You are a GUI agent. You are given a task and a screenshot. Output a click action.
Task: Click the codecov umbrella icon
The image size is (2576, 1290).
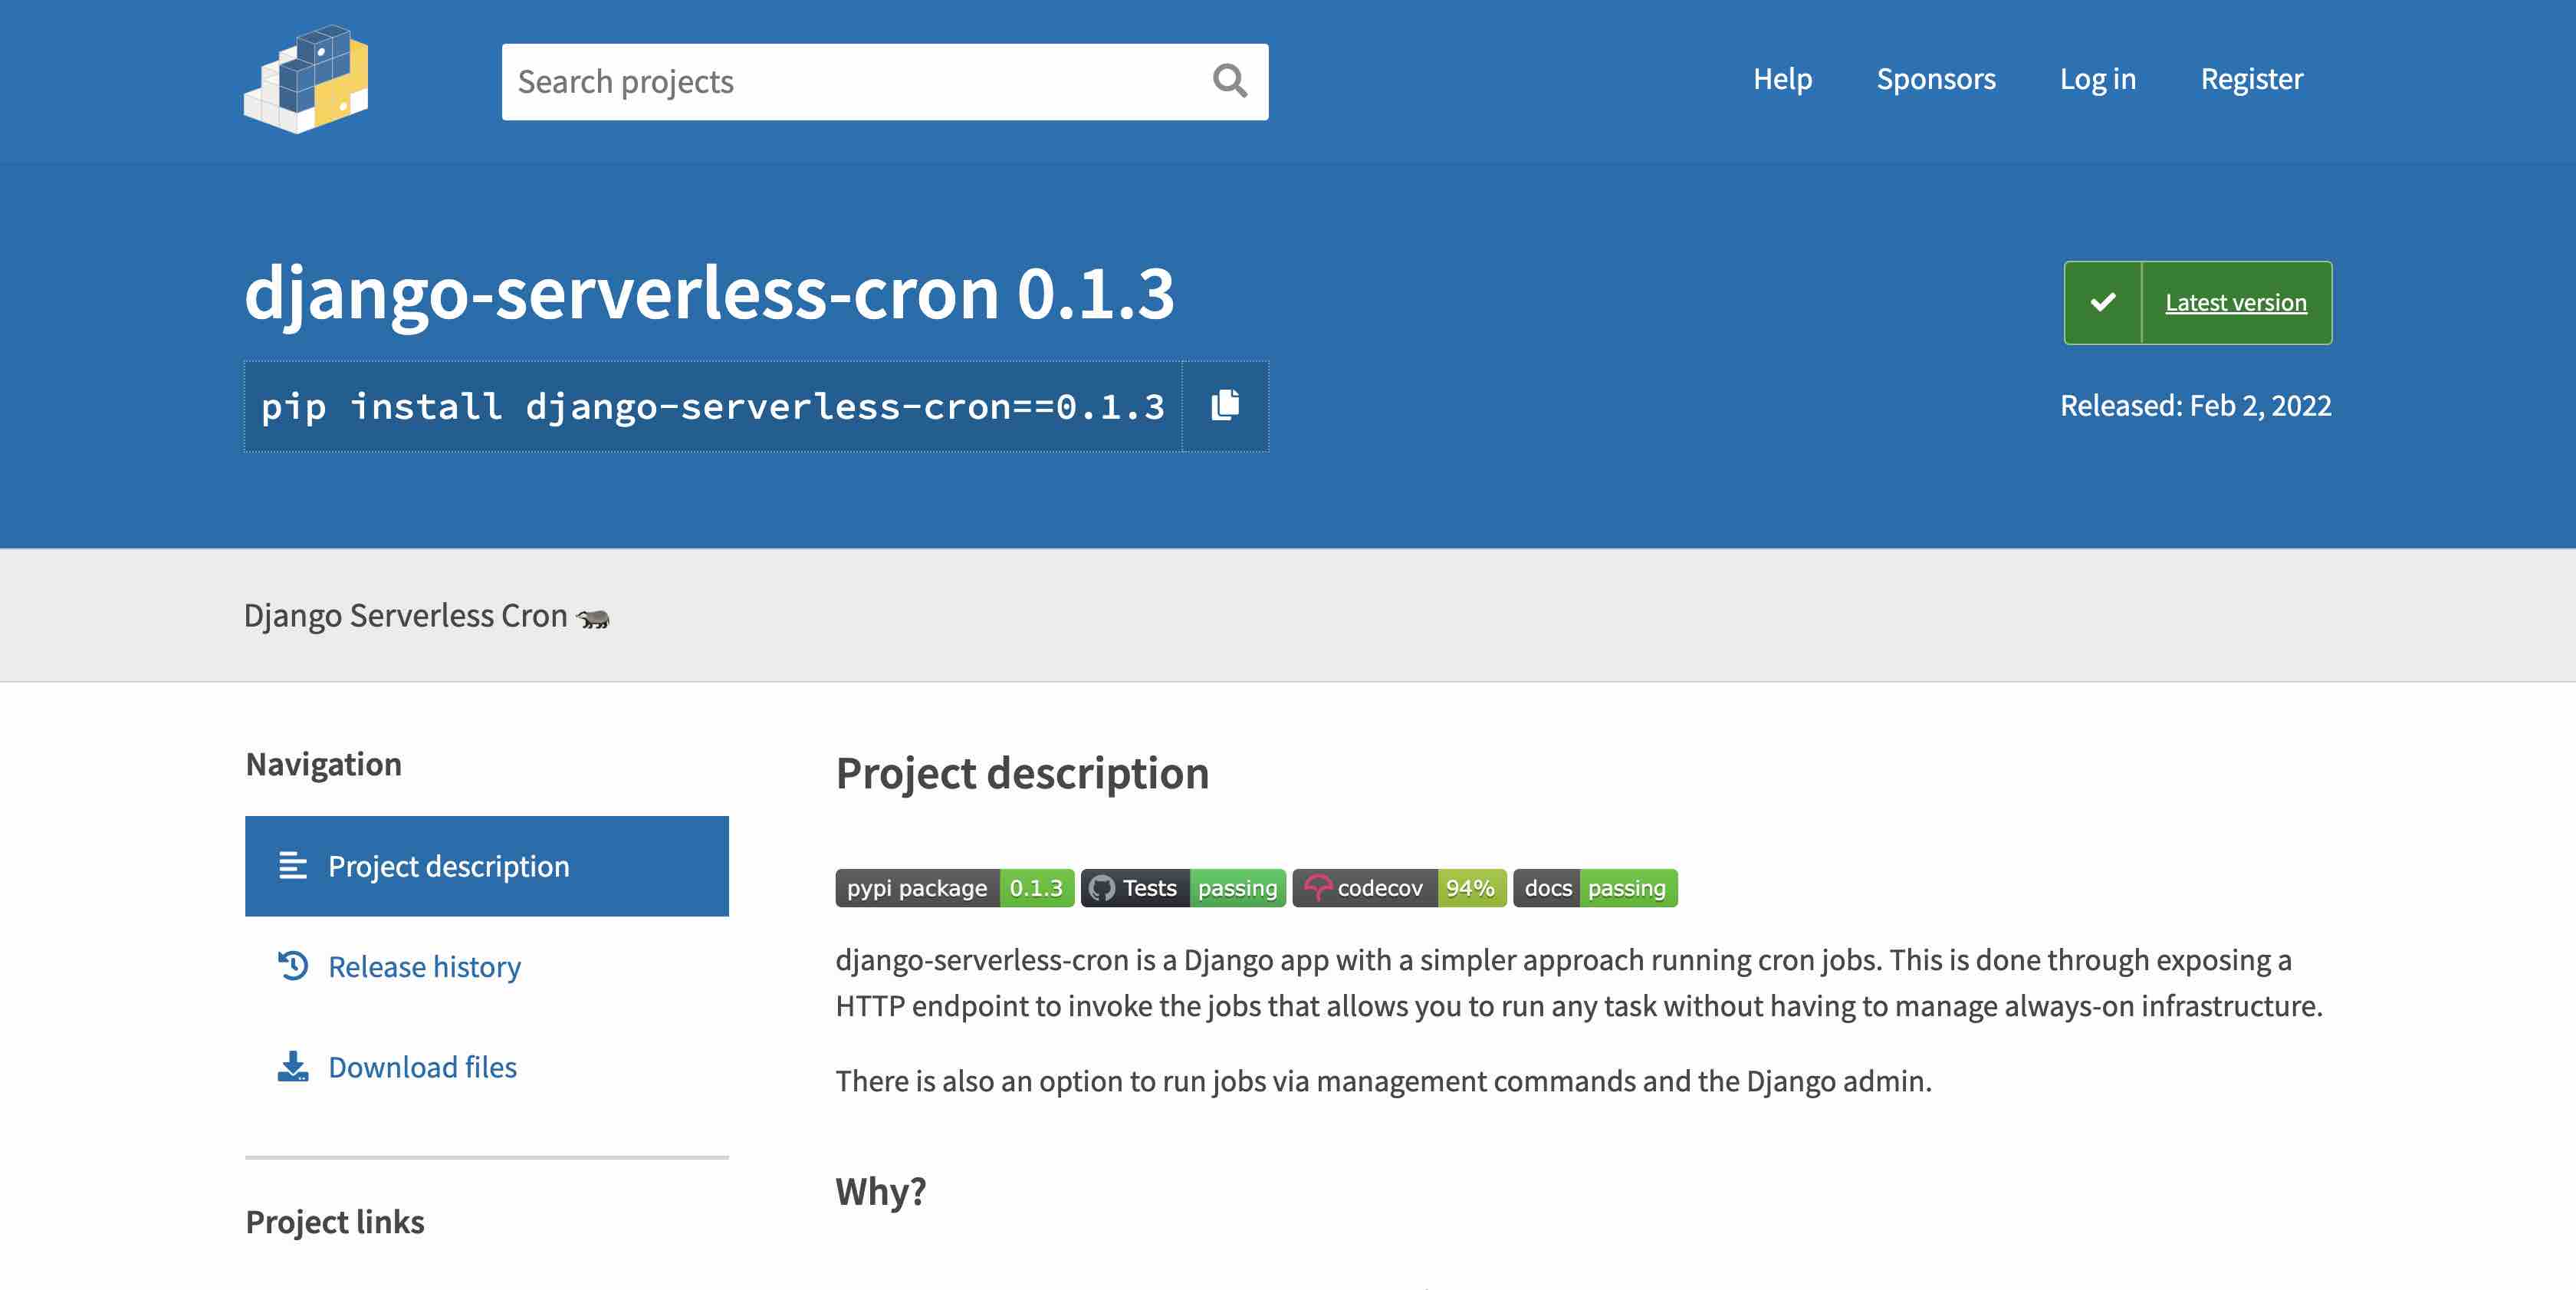[x=1317, y=887]
